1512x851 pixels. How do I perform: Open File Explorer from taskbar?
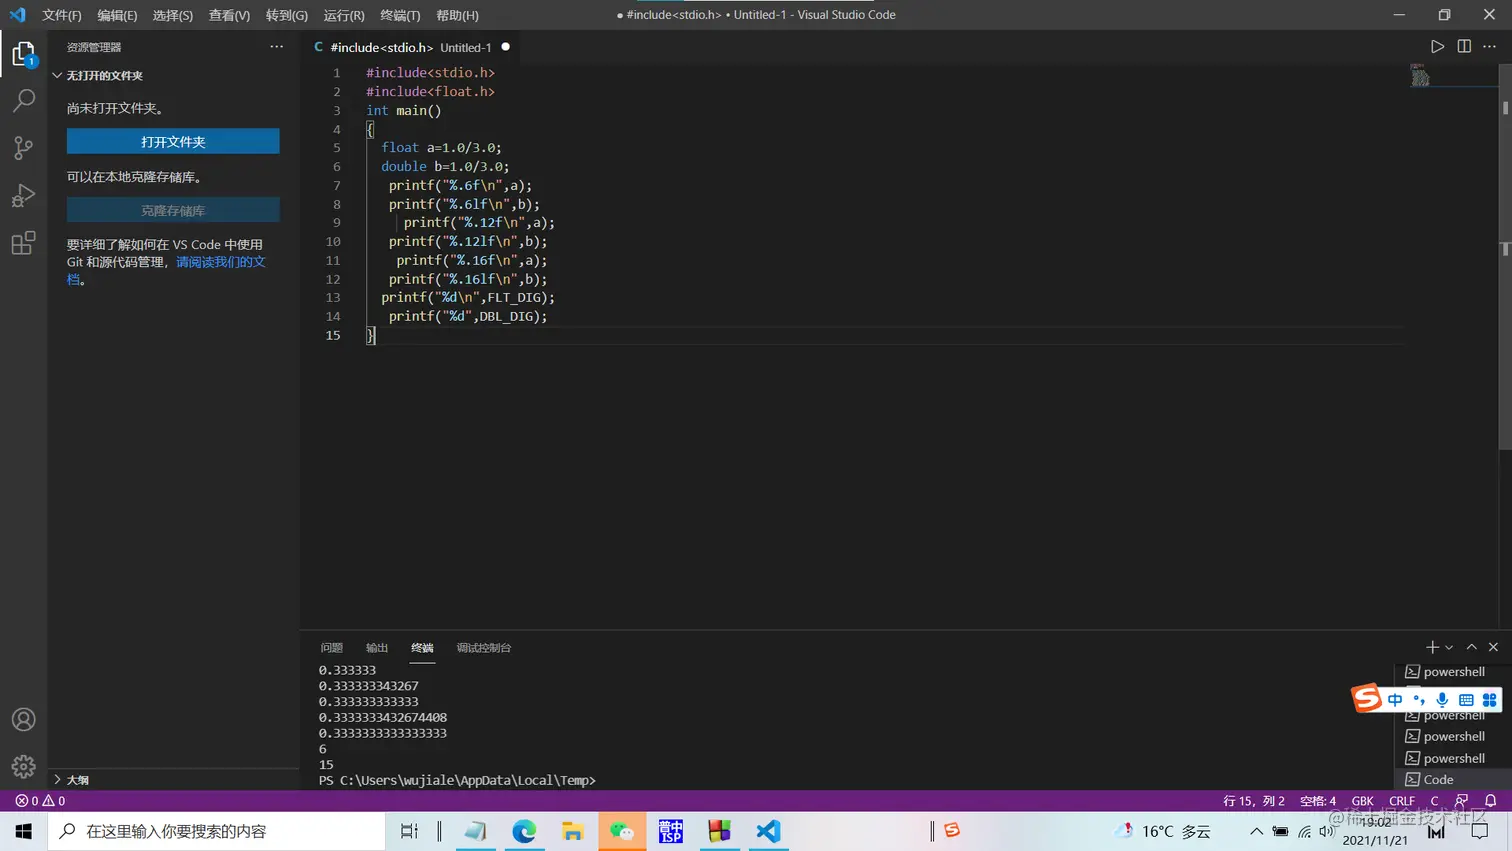[x=572, y=831]
